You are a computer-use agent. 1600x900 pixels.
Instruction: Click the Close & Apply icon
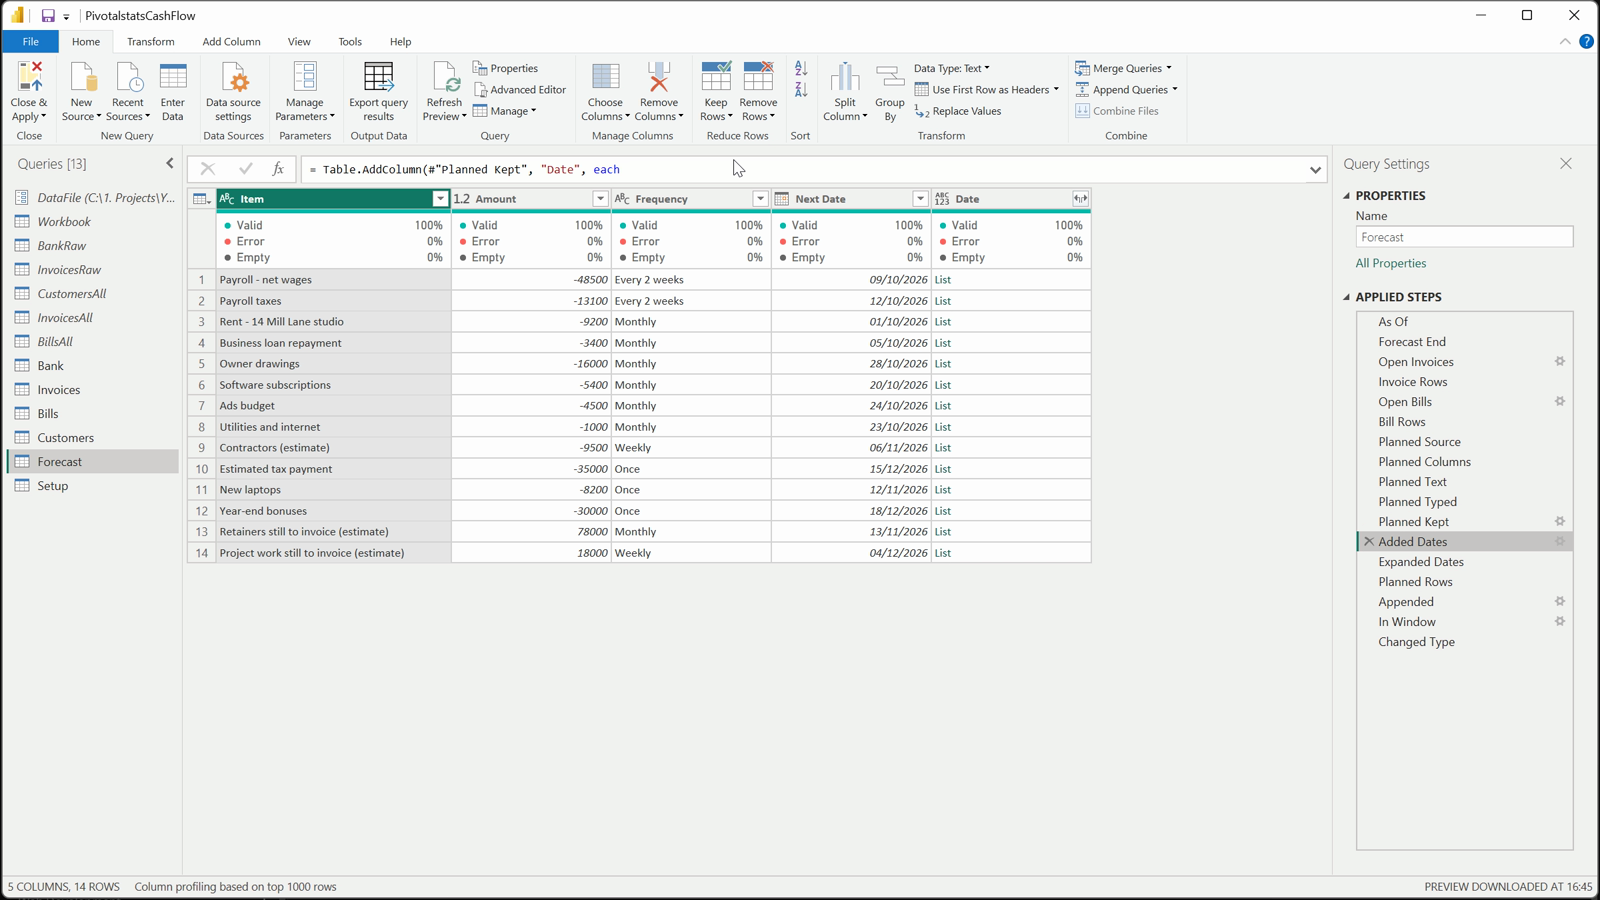tap(30, 77)
